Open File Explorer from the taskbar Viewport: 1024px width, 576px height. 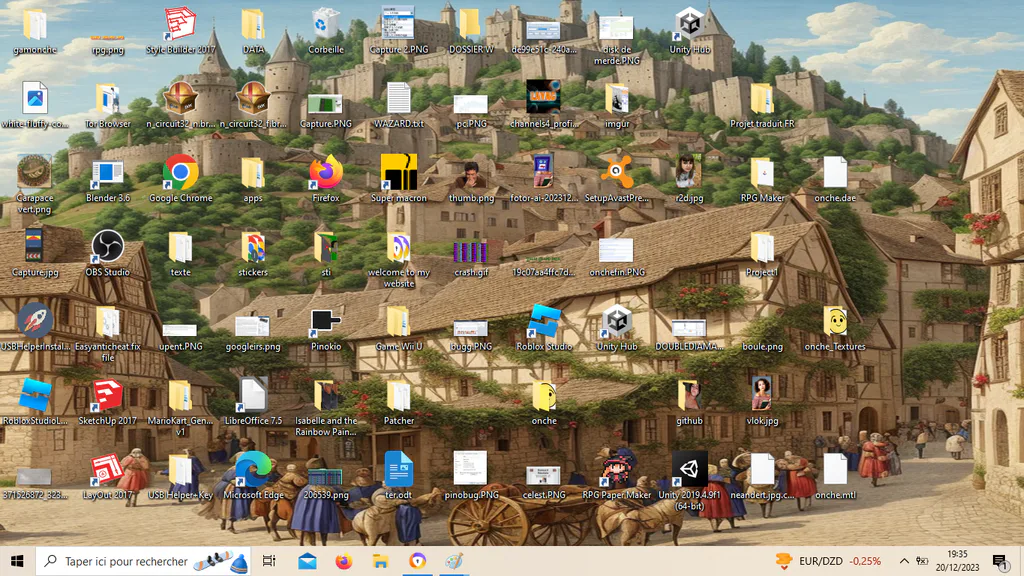(381, 561)
